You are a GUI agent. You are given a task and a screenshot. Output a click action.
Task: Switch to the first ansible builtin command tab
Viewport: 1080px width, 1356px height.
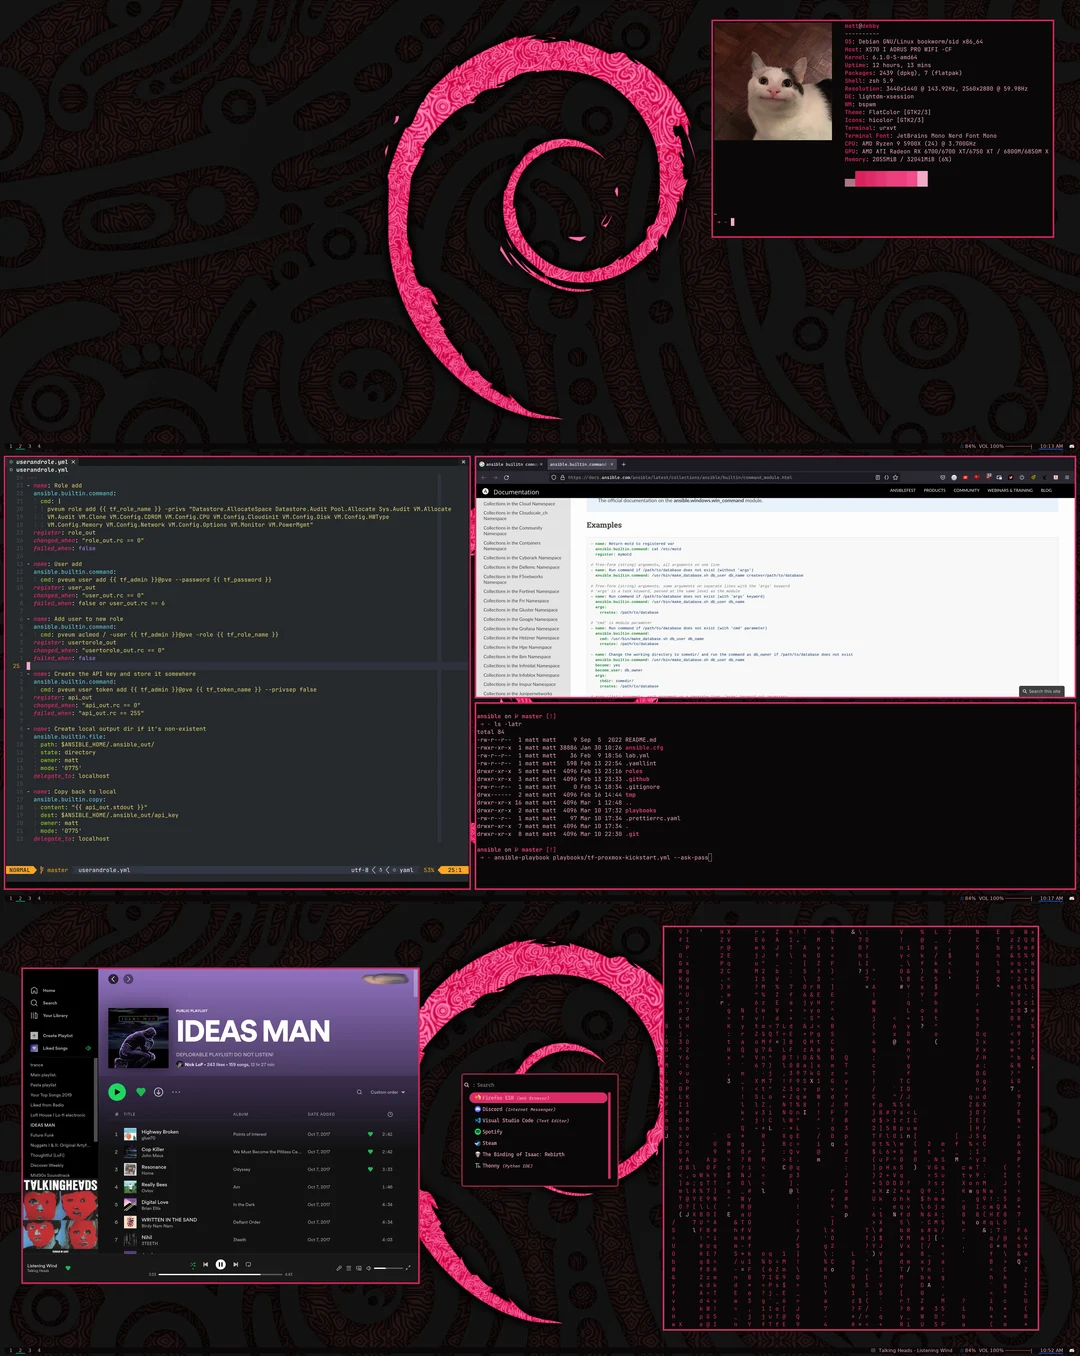510,464
